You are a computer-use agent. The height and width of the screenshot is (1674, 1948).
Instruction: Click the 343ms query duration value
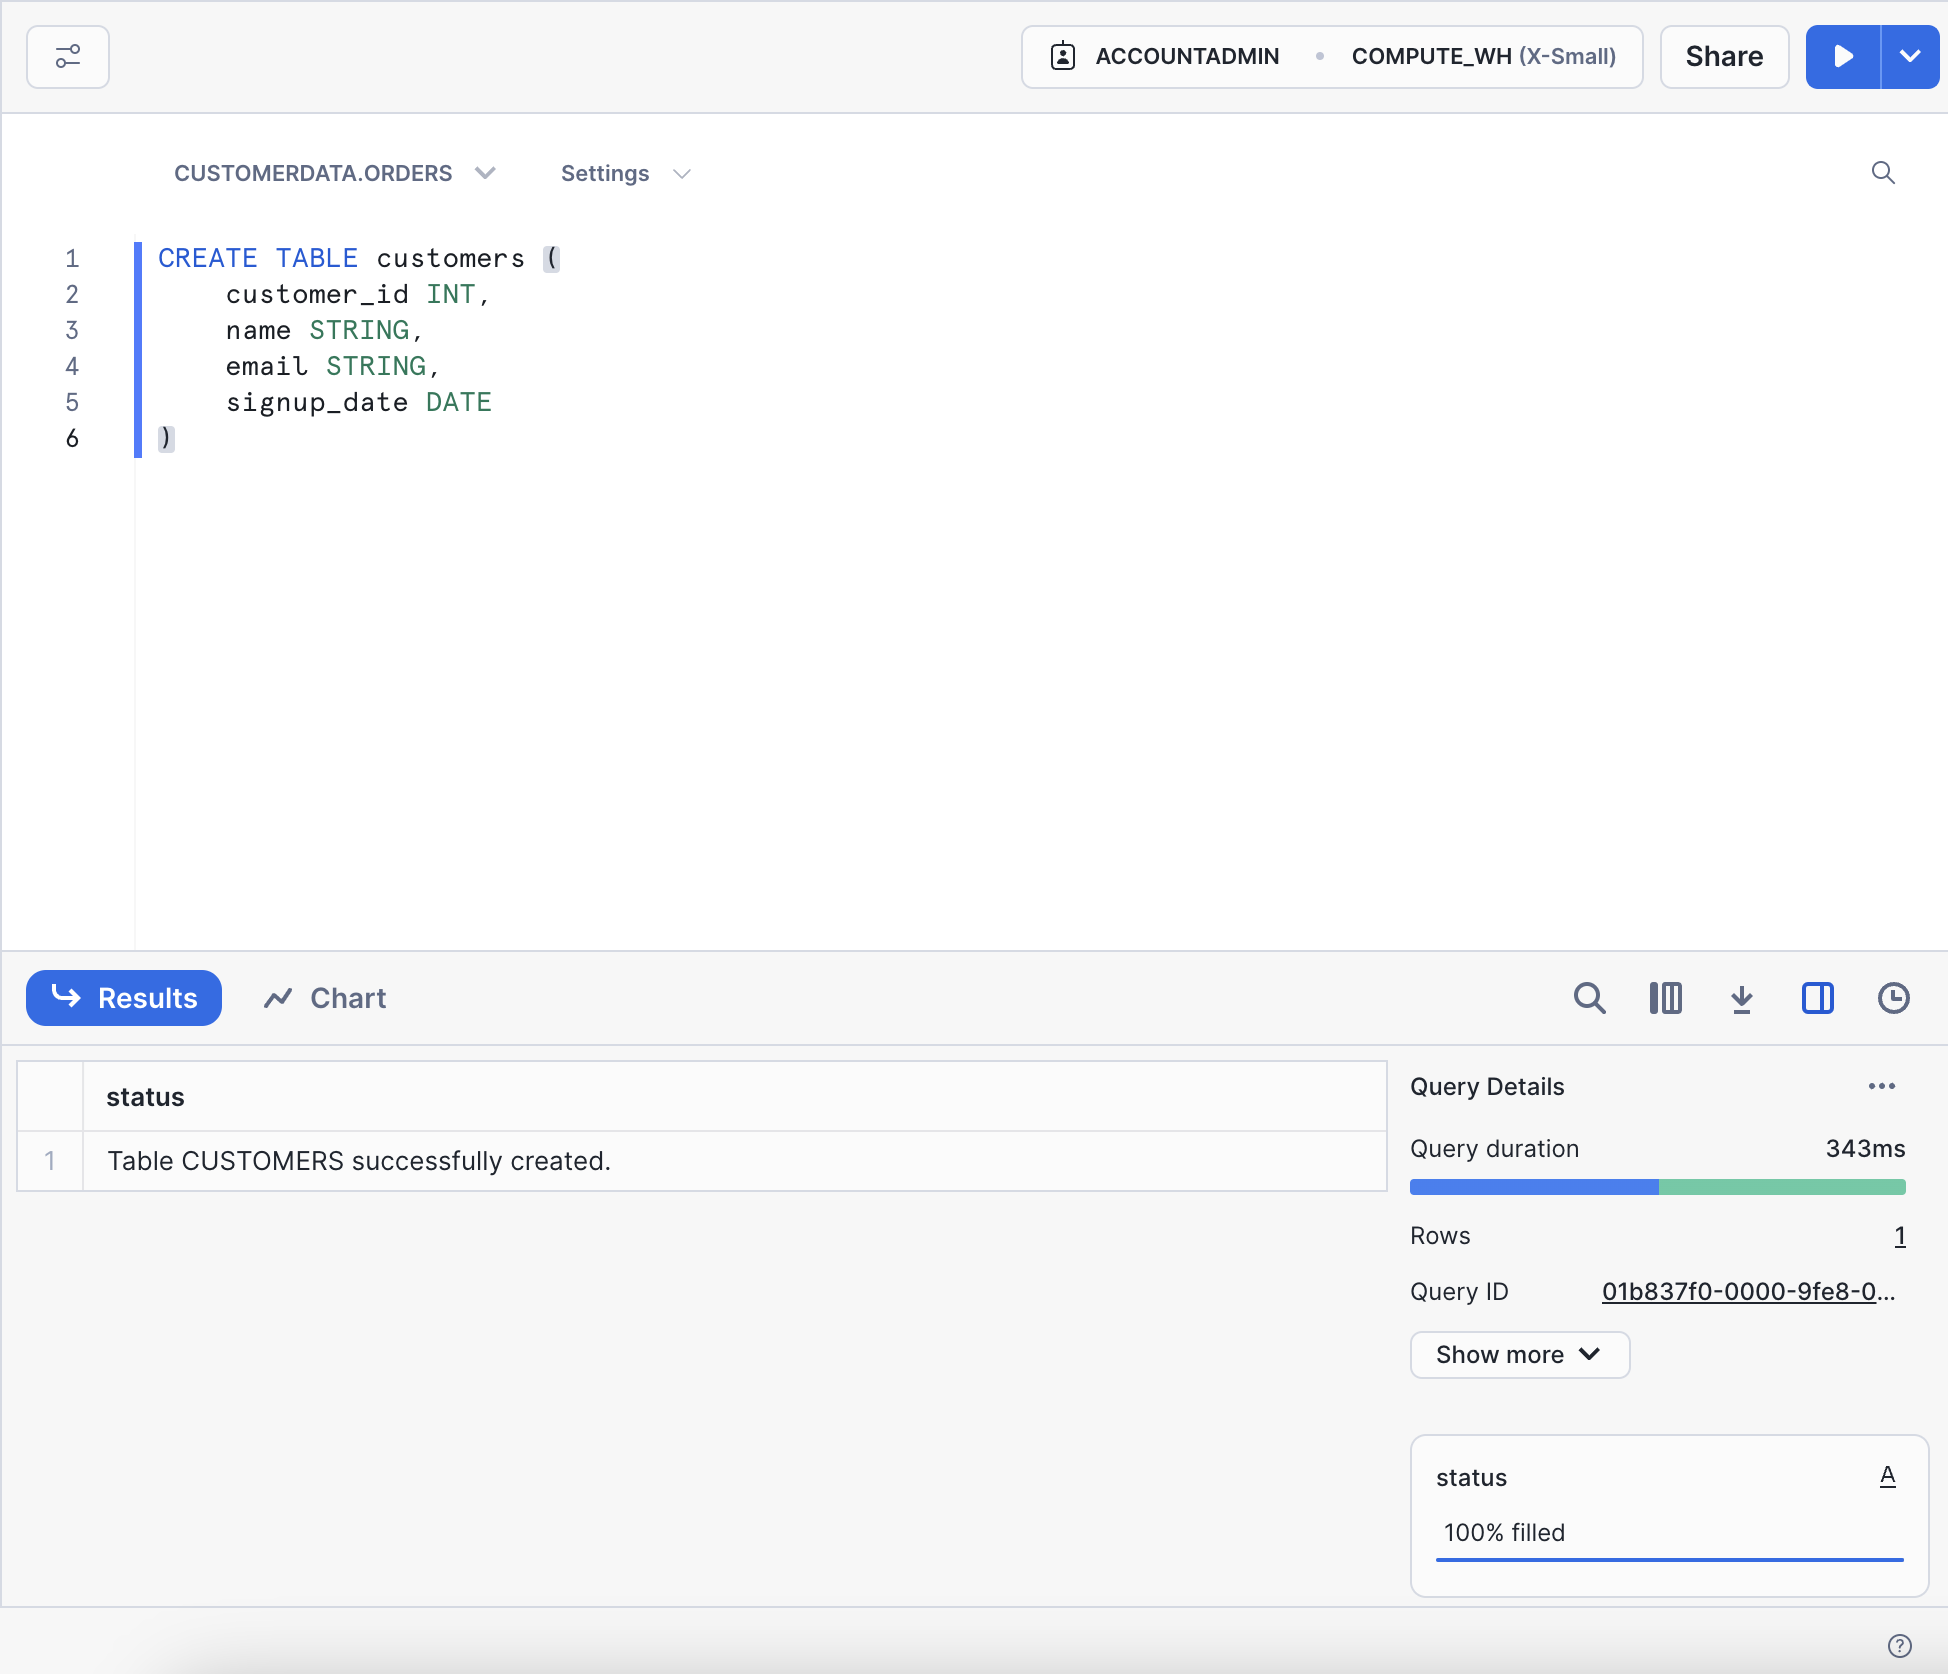(x=1866, y=1149)
